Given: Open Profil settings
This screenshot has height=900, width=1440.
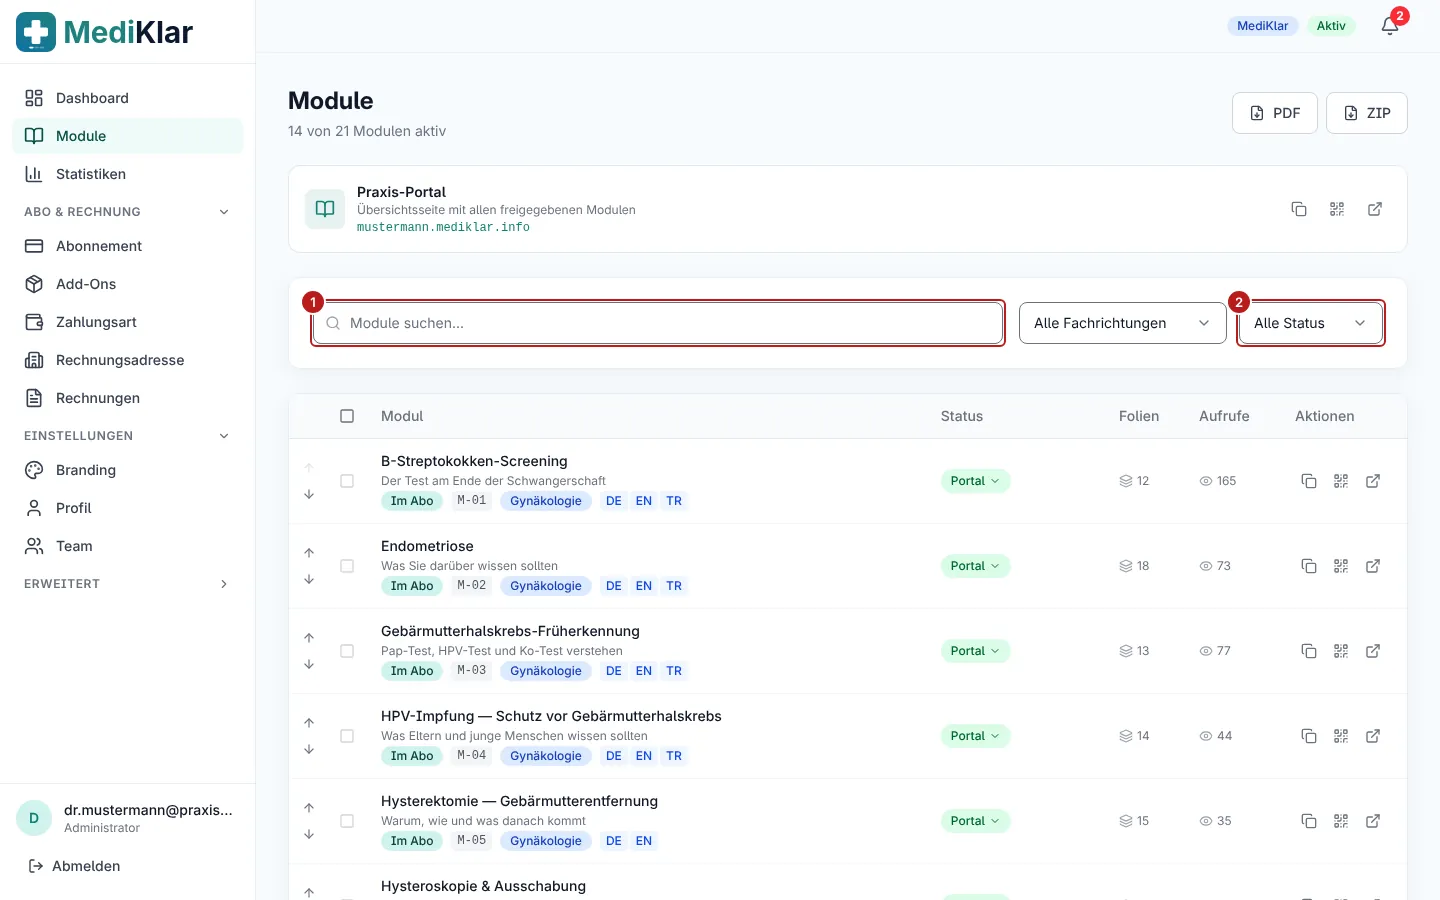Looking at the screenshot, I should click(127, 508).
